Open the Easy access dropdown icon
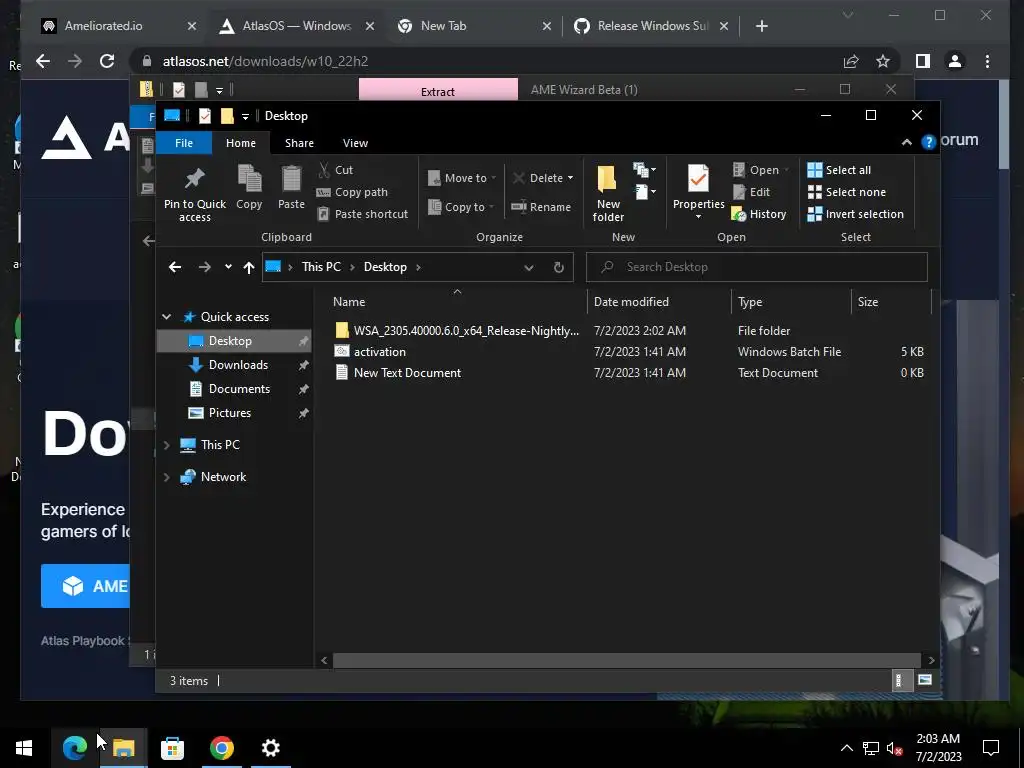Image resolution: width=1024 pixels, height=768 pixels. [645, 192]
